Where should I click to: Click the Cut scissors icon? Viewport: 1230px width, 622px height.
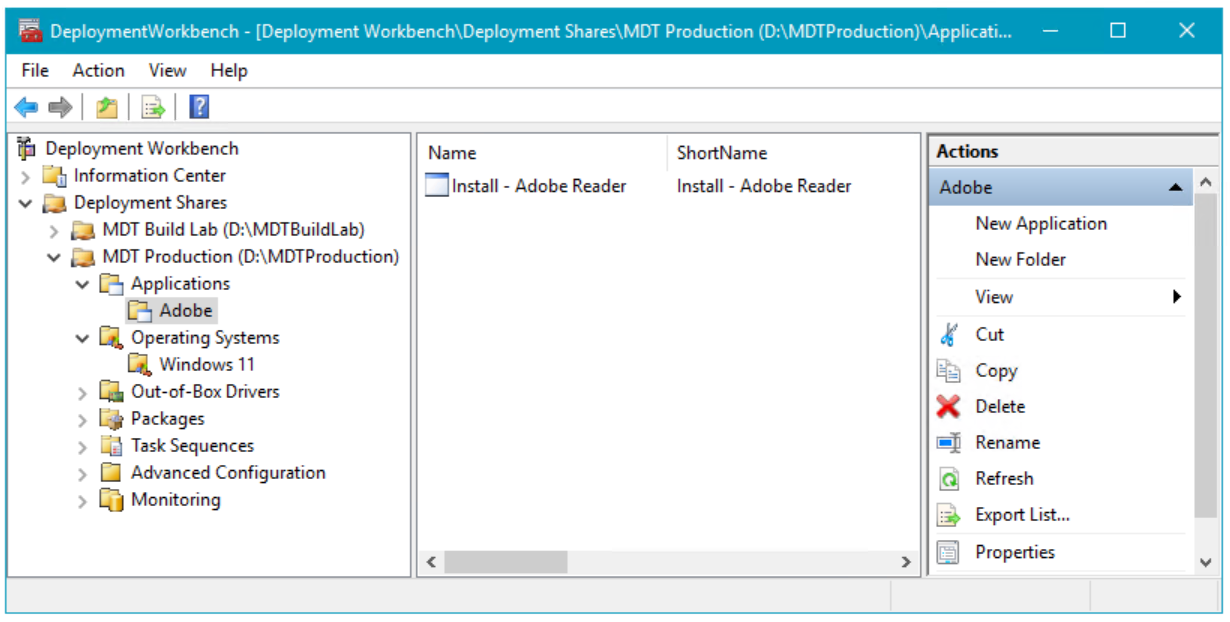[948, 335]
